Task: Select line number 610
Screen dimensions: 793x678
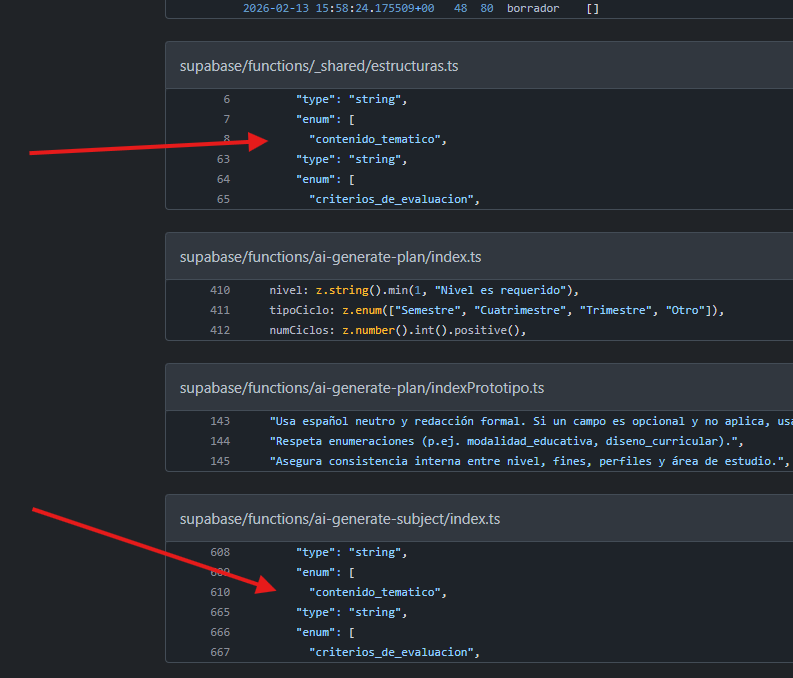Action: tap(220, 592)
